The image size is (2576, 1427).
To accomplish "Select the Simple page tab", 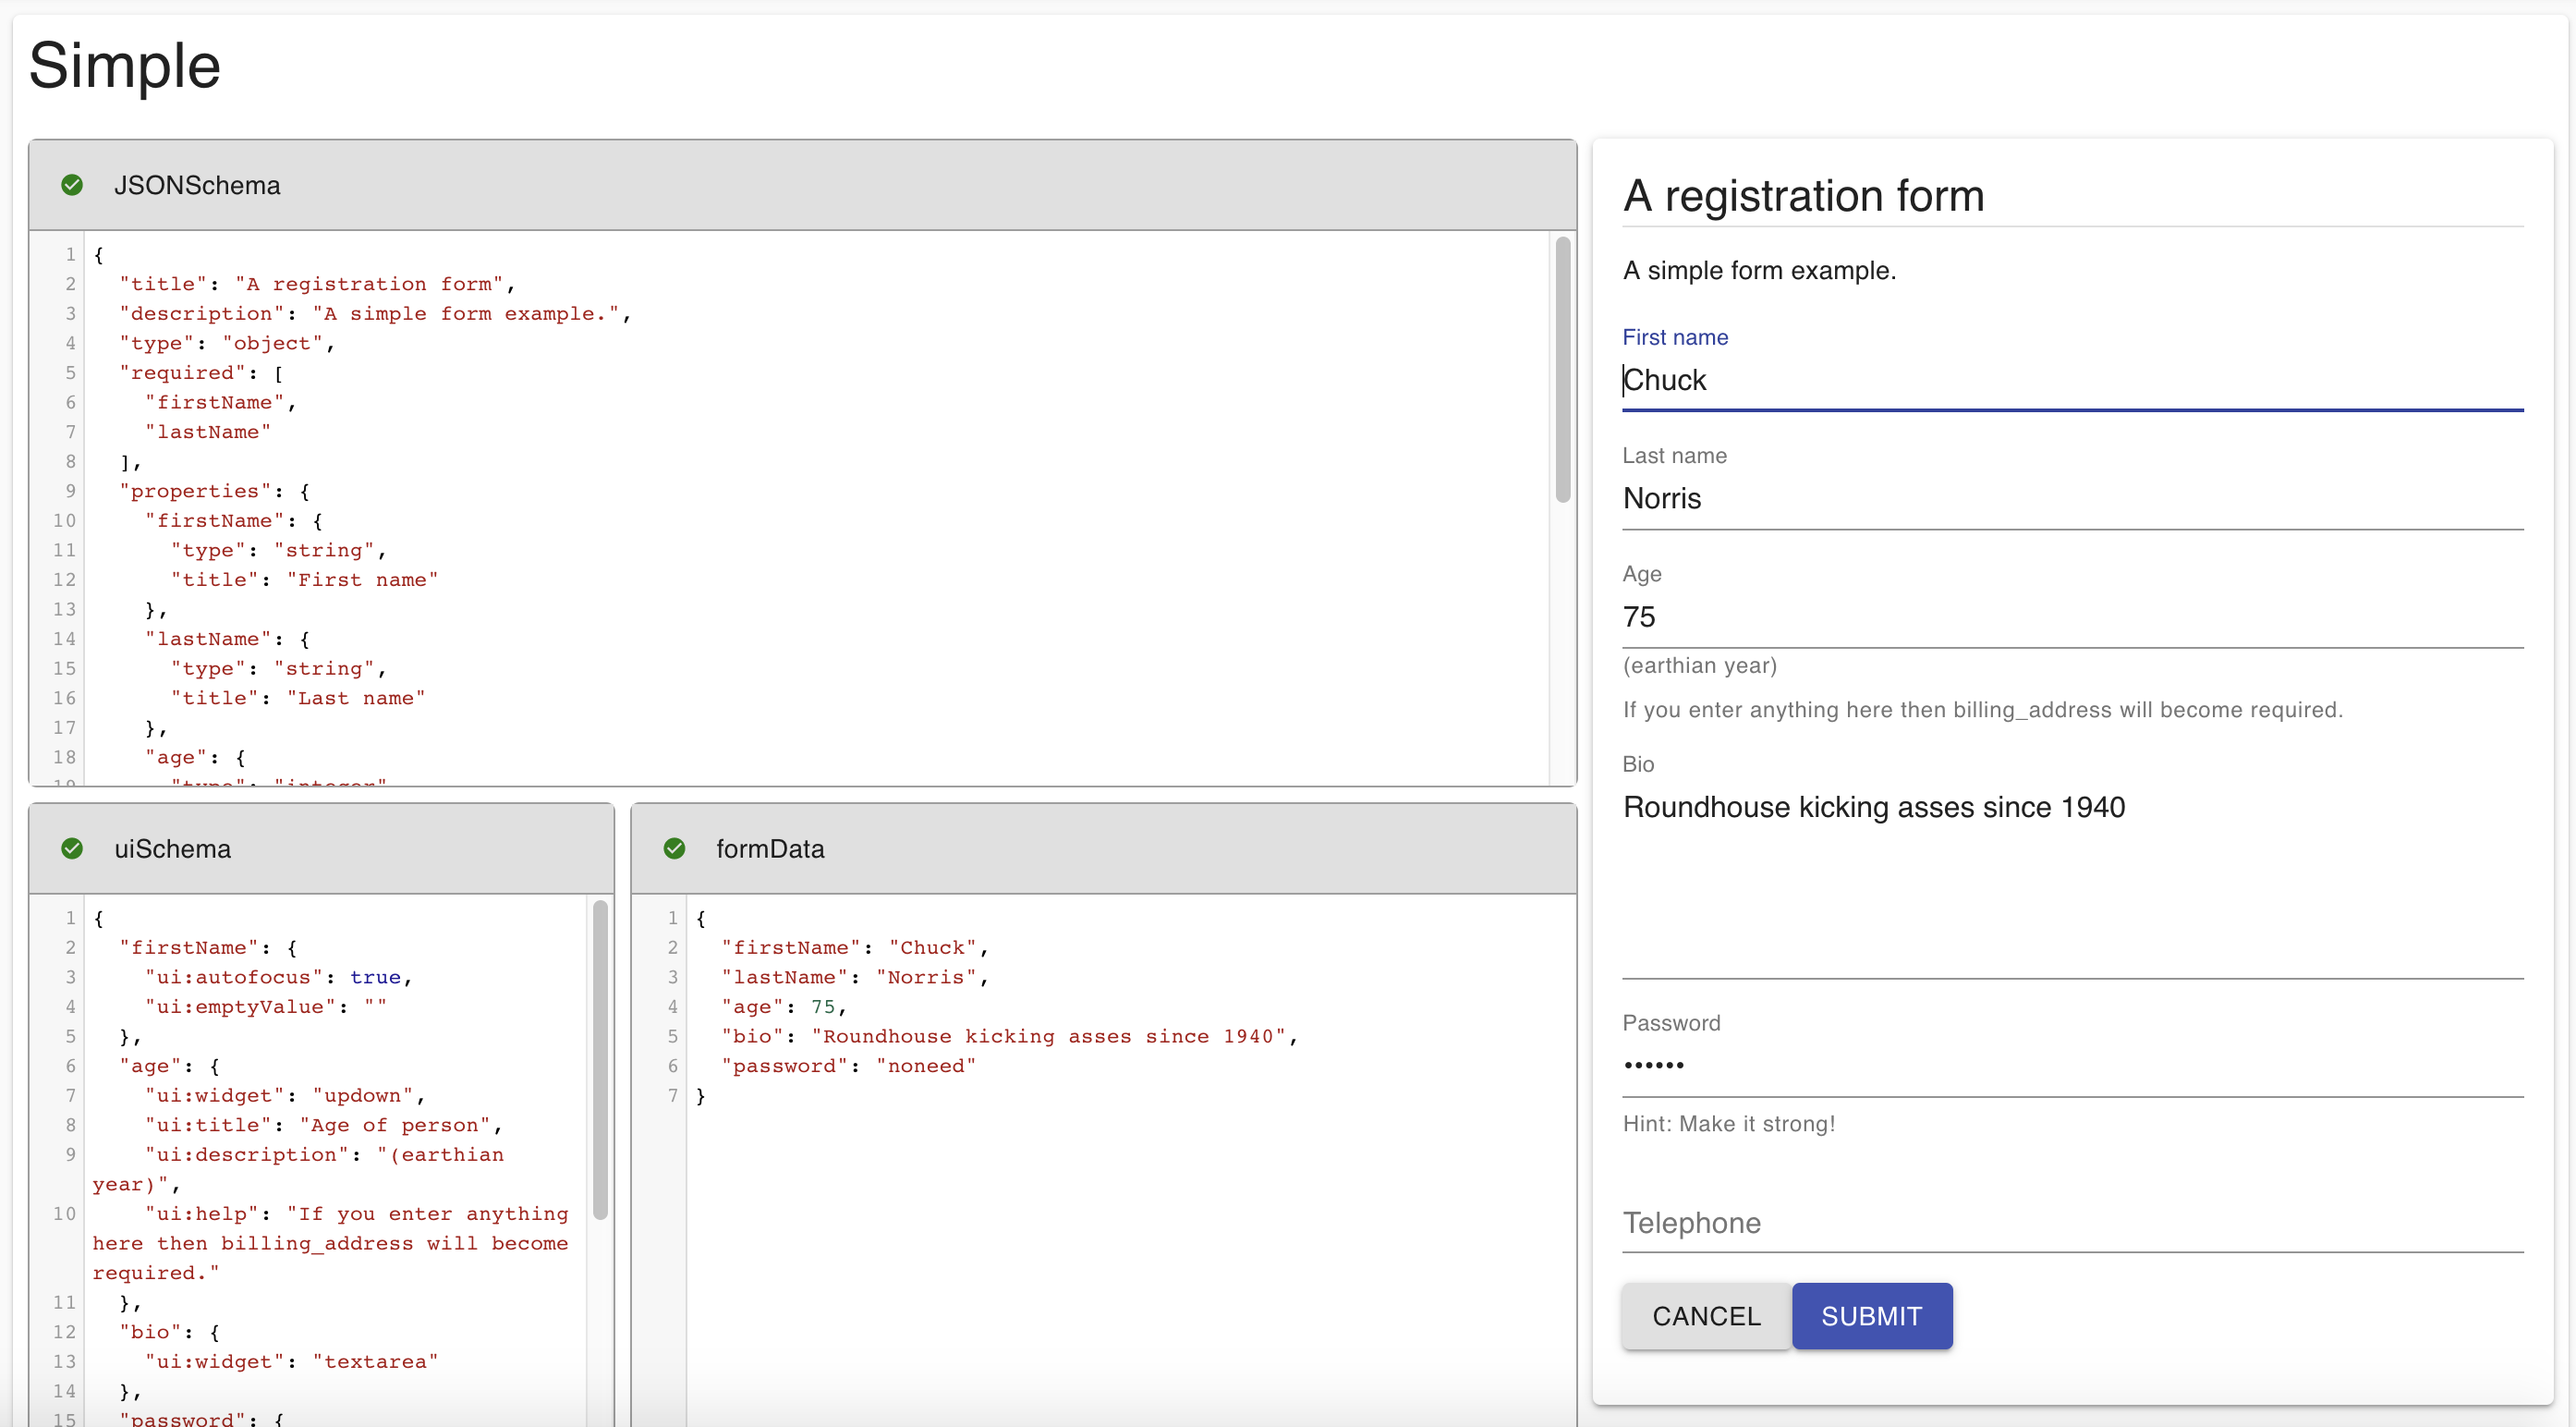I will [x=125, y=67].
